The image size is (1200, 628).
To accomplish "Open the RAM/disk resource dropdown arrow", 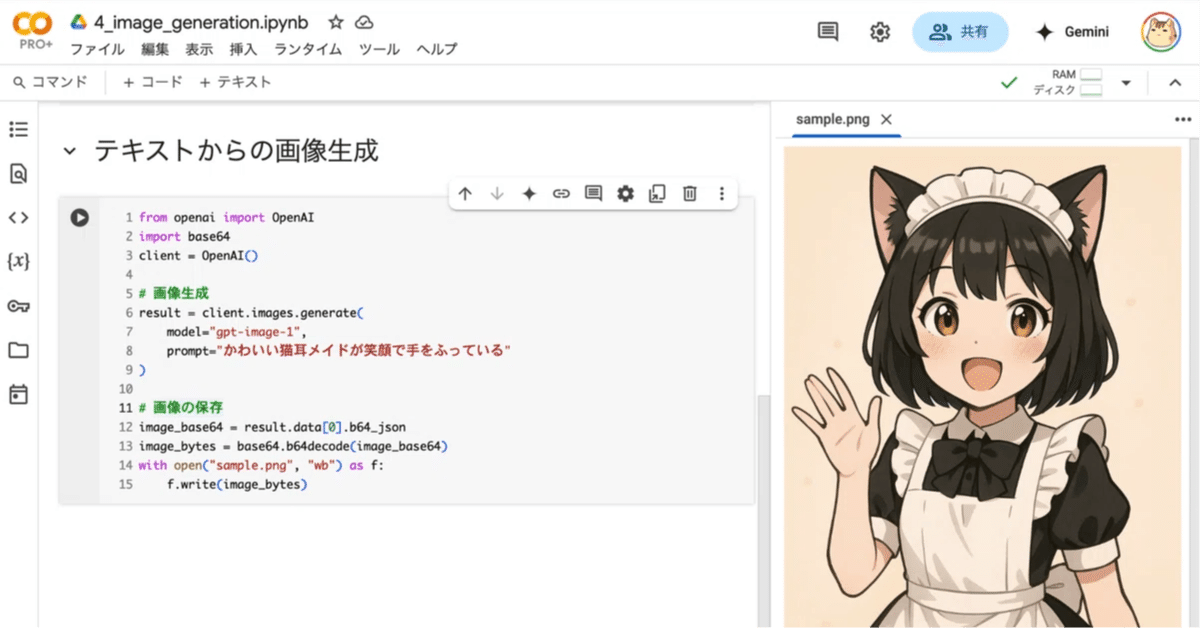I will click(1126, 83).
